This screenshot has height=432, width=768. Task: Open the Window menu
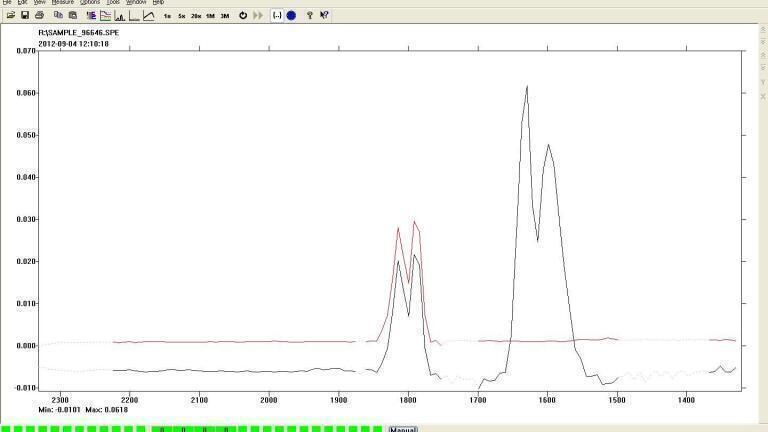[136, 2]
